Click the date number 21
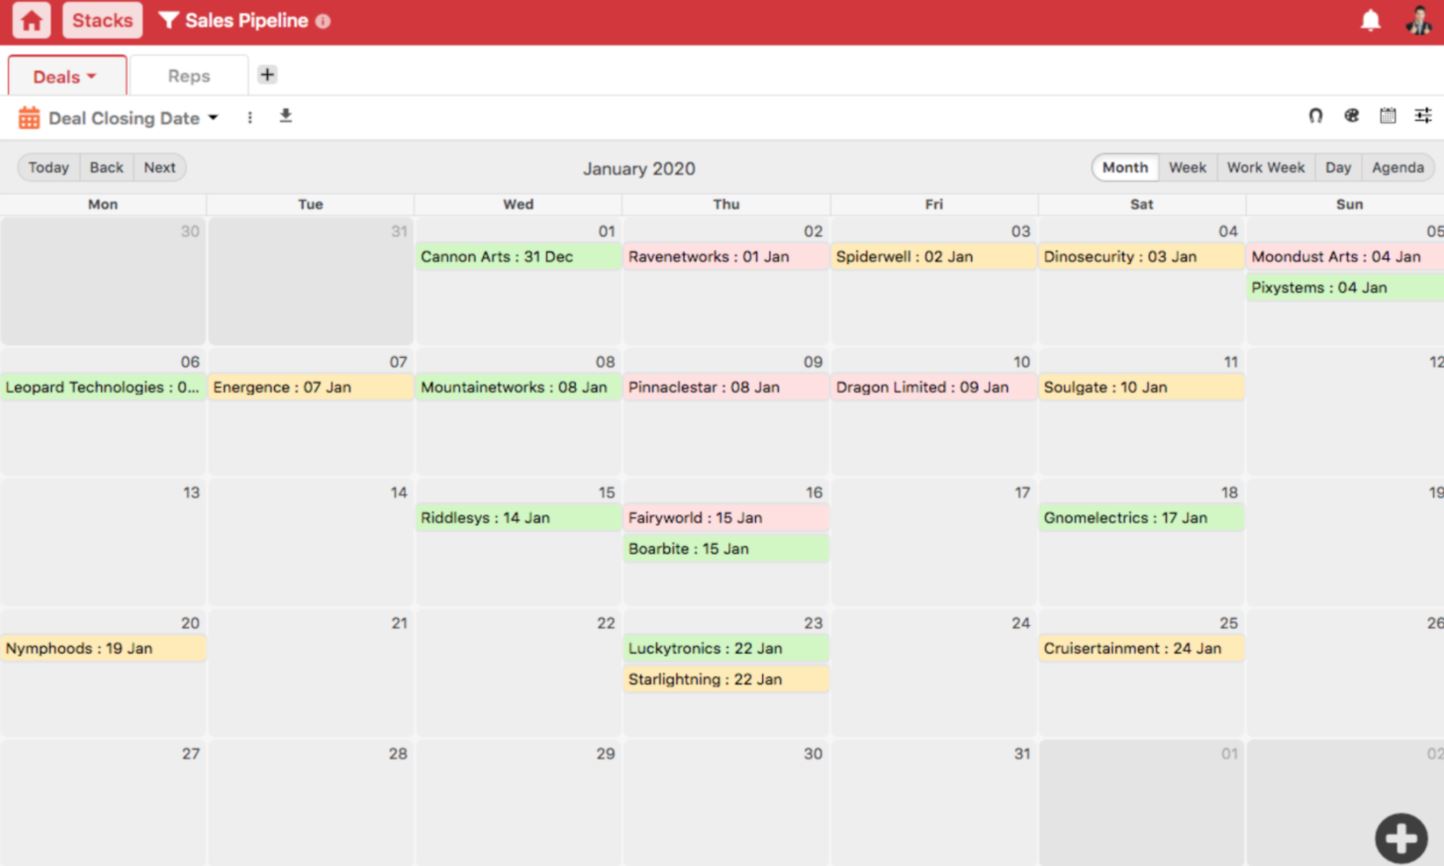The width and height of the screenshot is (1444, 866). pos(399,623)
